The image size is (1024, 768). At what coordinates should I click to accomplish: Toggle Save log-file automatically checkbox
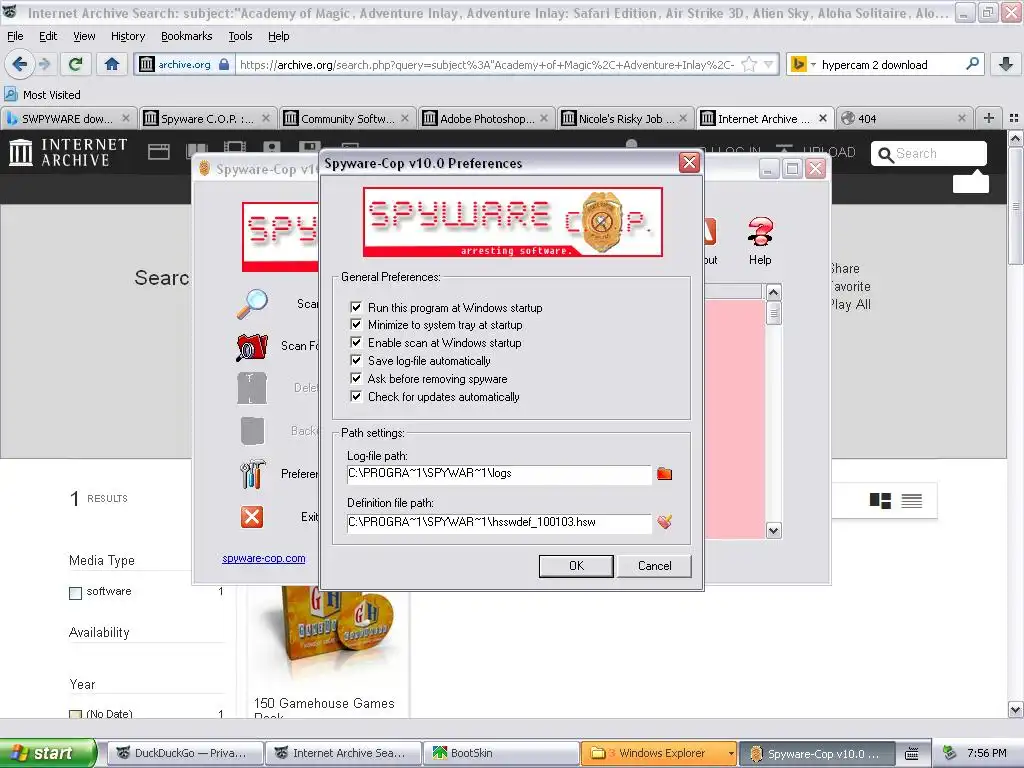[356, 360]
